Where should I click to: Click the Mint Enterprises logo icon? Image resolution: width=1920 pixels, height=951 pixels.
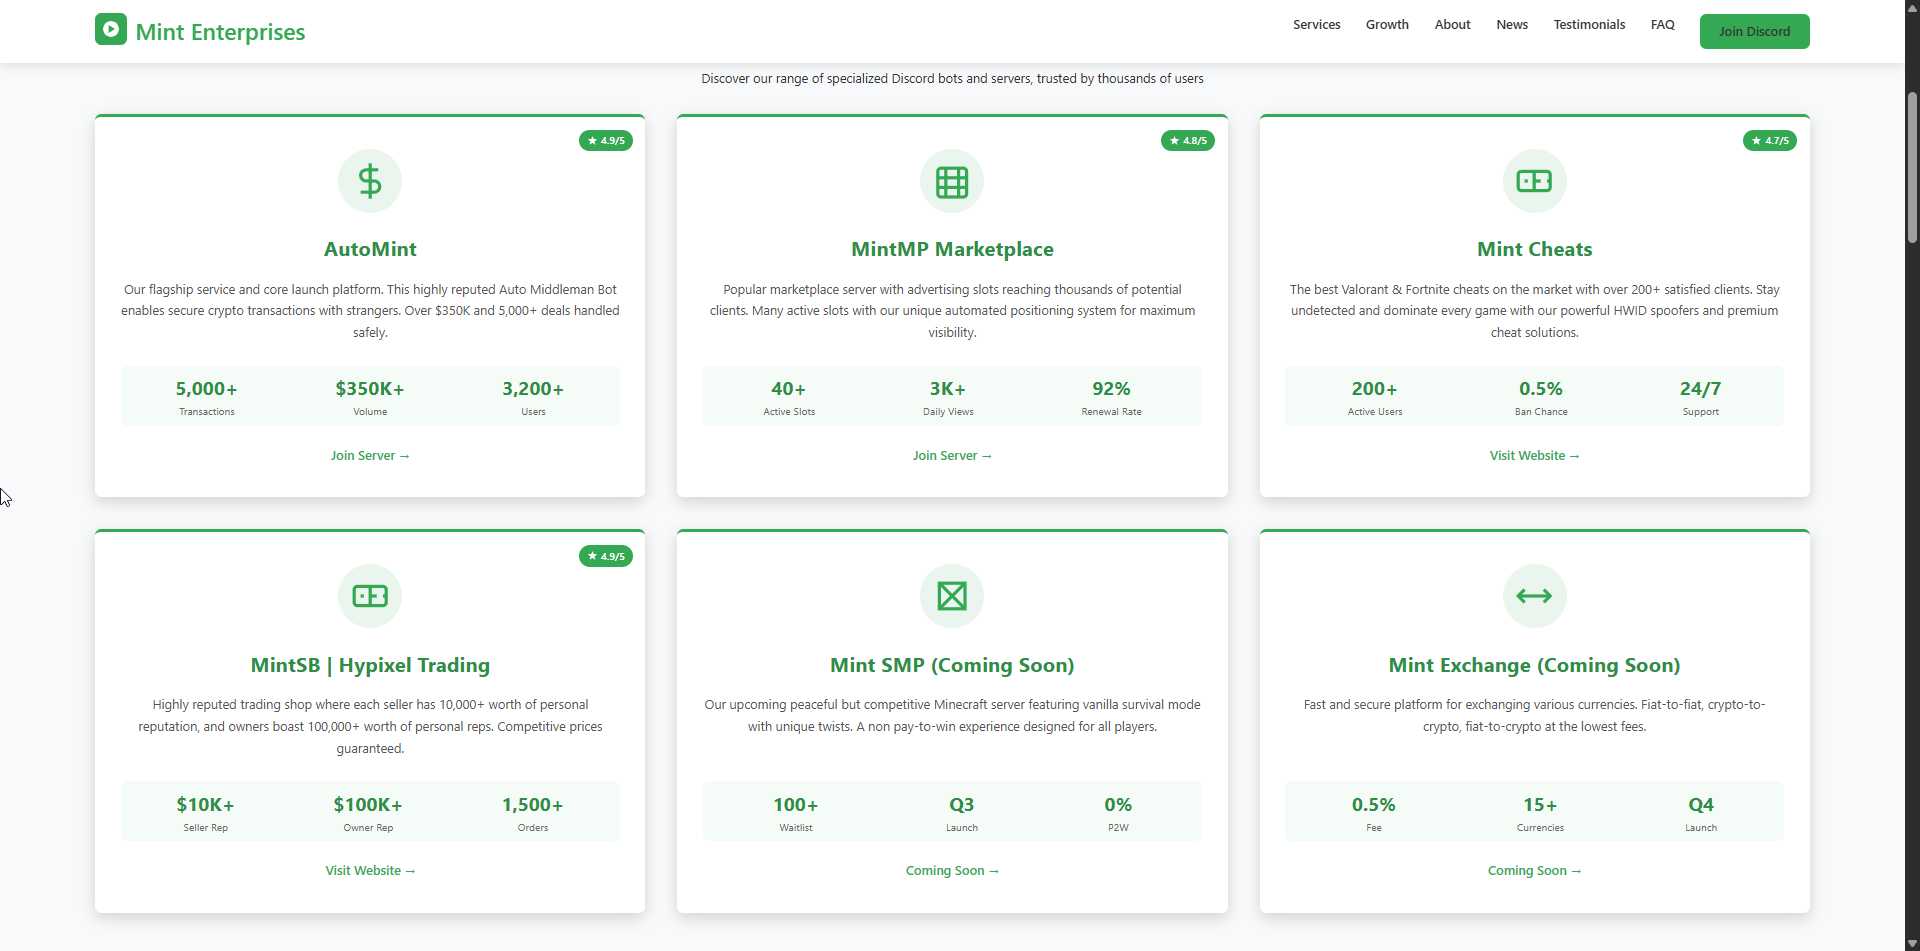[x=111, y=29]
